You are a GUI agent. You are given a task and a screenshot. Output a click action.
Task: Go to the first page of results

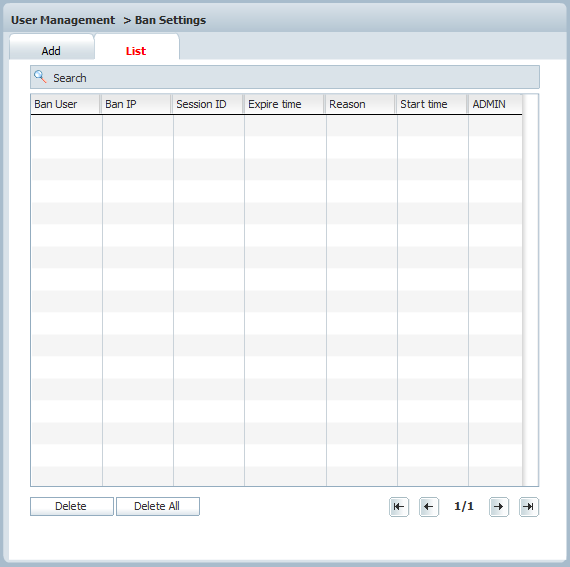[x=399, y=507]
